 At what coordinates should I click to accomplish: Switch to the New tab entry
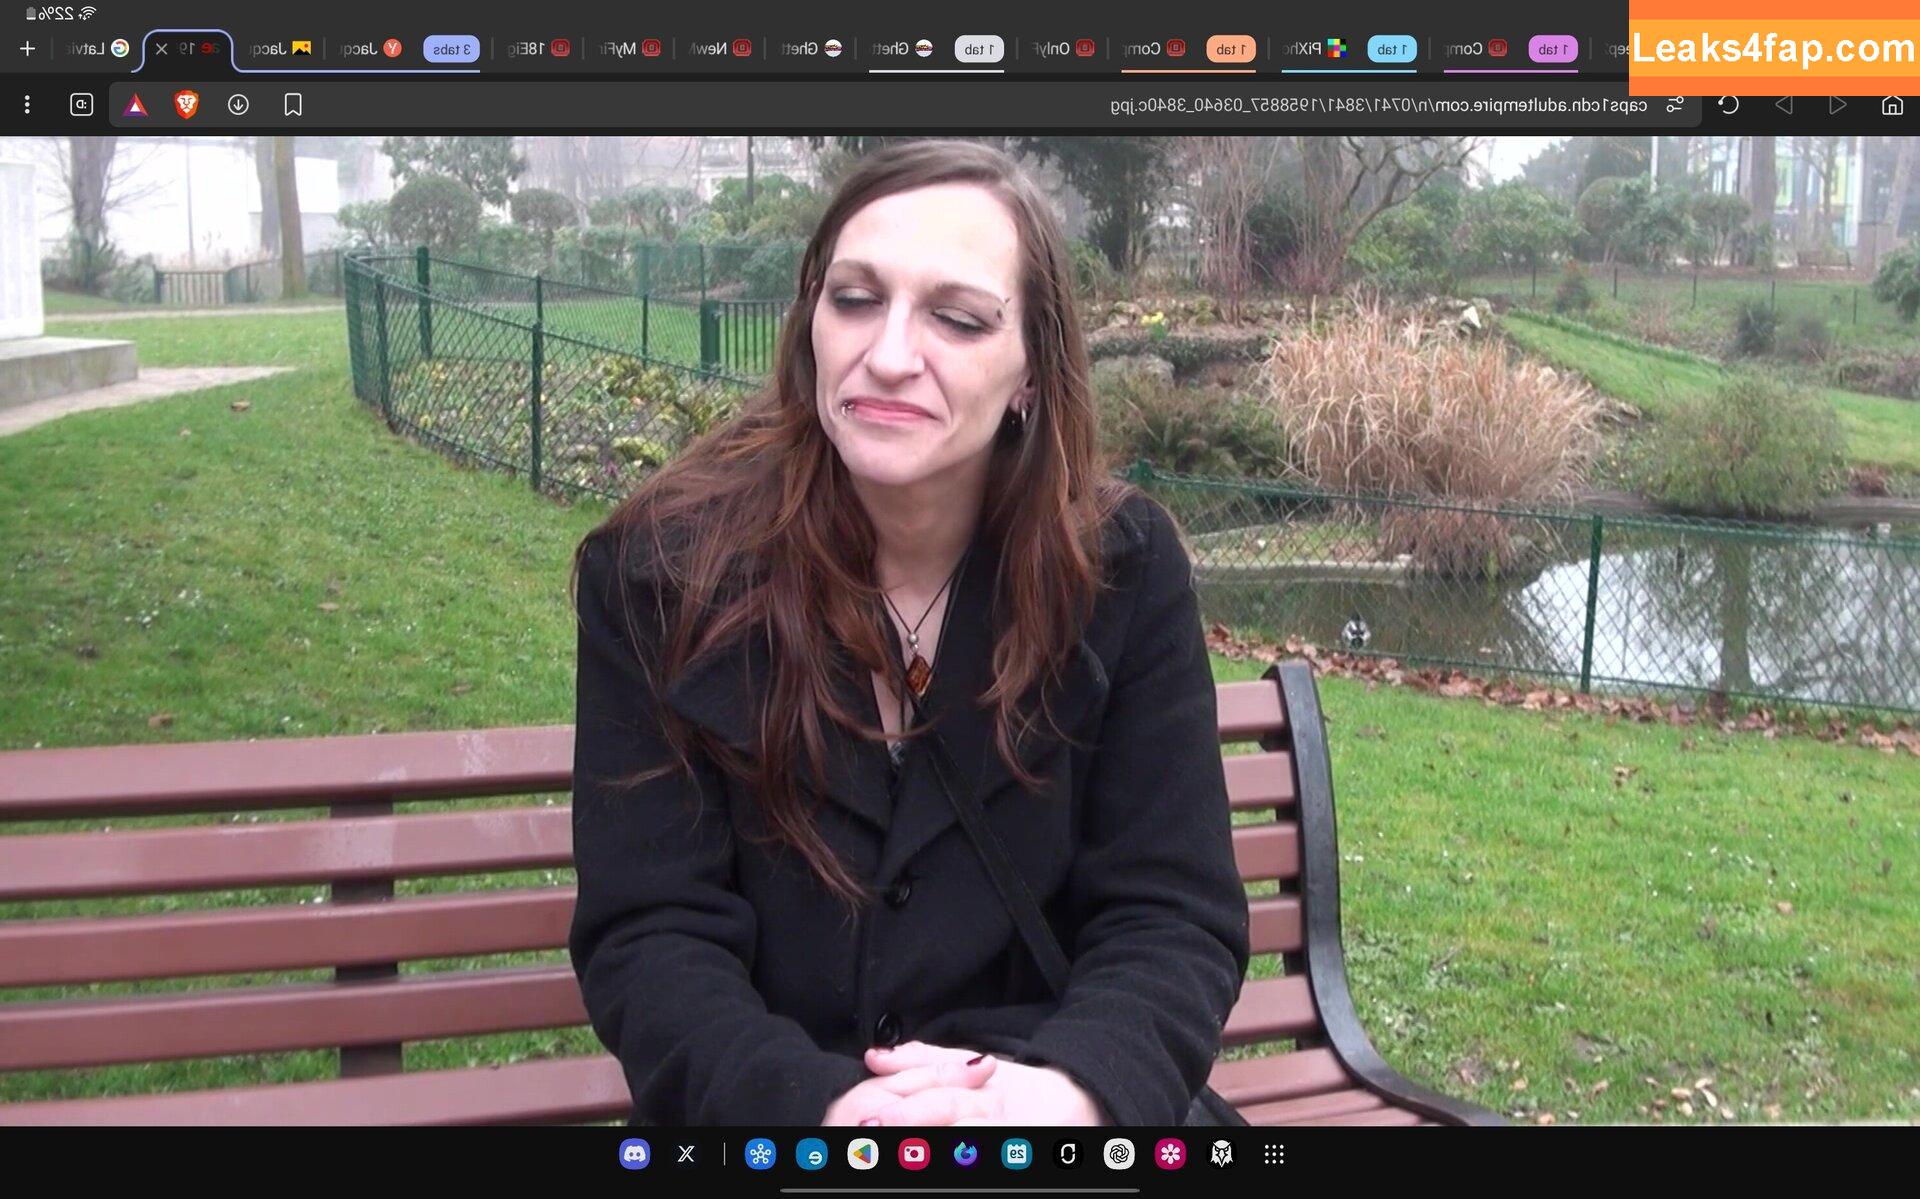tap(720, 48)
